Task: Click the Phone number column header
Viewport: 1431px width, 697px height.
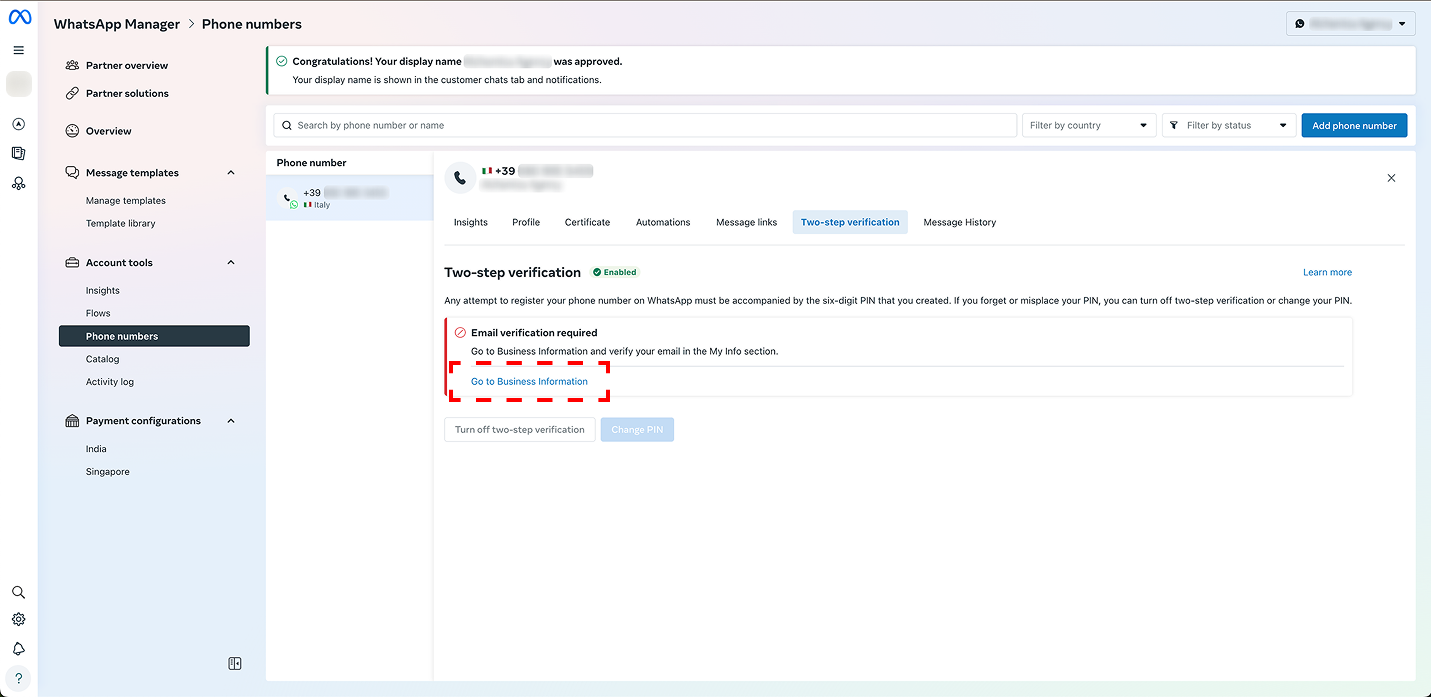Action: click(x=312, y=163)
